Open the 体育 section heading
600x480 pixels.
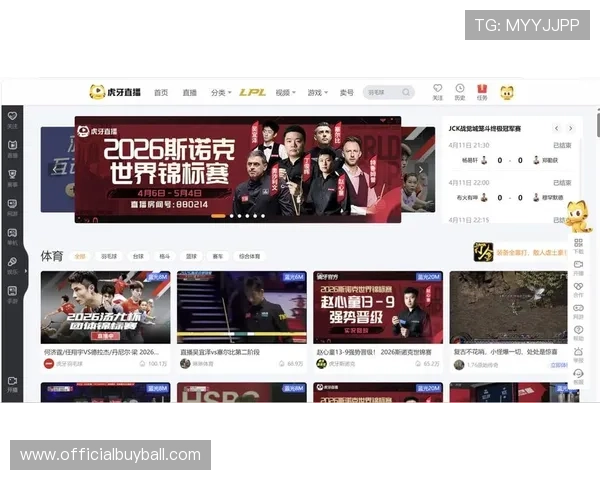tap(52, 256)
